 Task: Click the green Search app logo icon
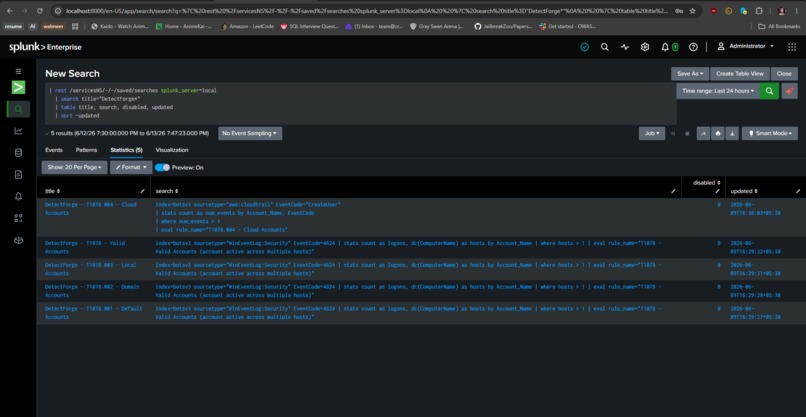[18, 87]
